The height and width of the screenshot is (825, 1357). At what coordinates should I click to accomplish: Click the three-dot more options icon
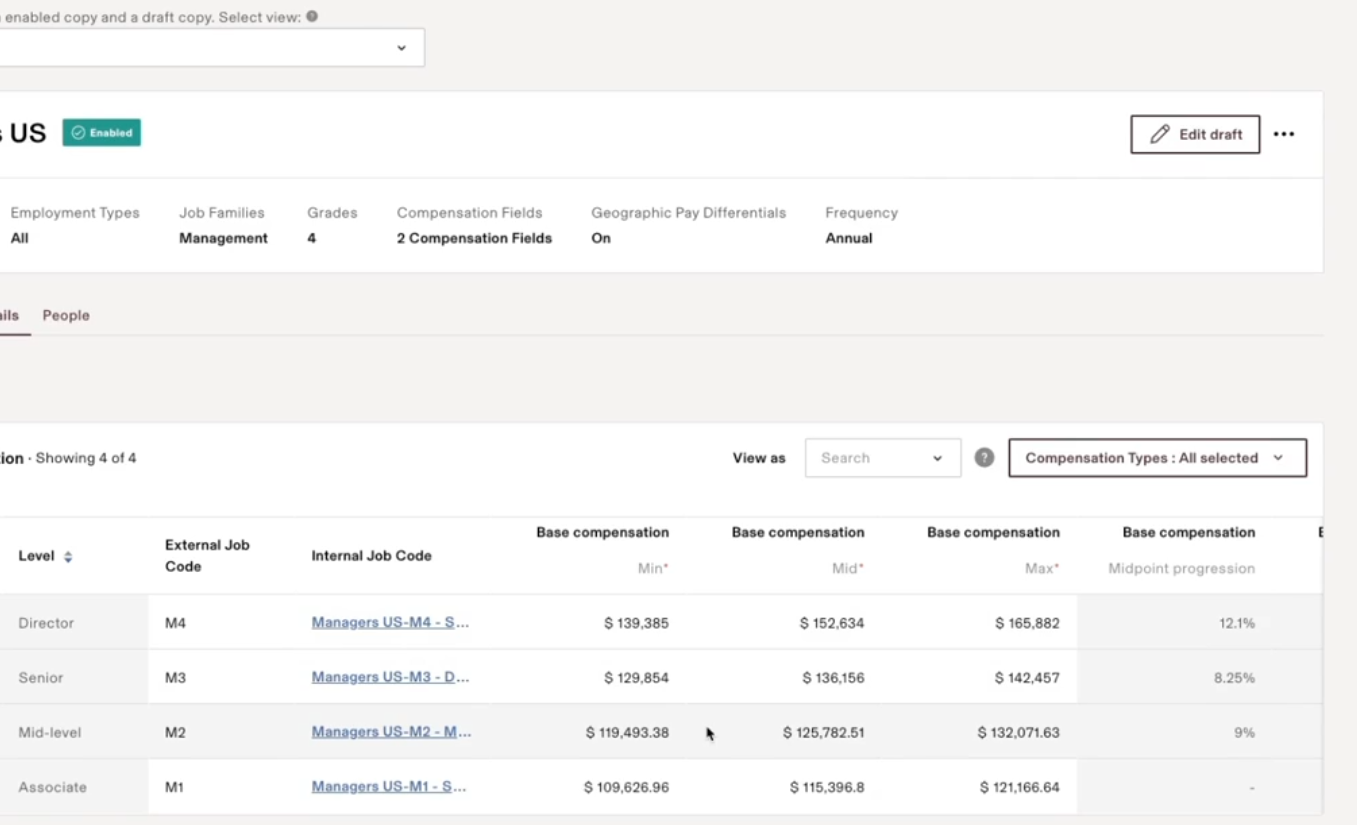1284,134
